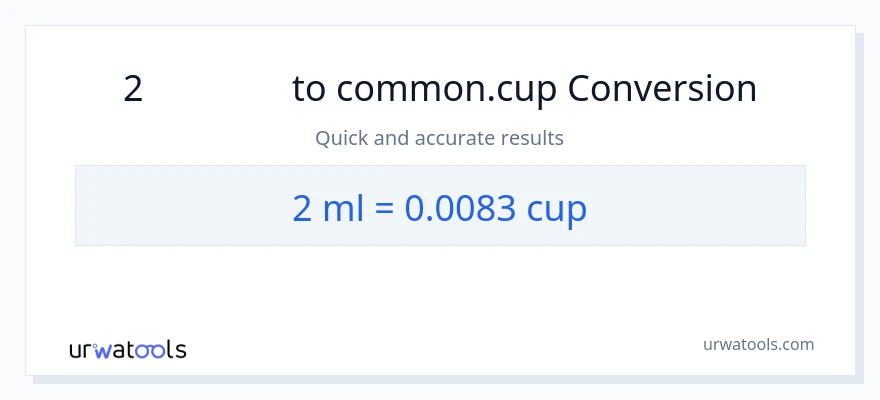Click the word 'results' in the subtitle
The width and height of the screenshot is (880, 400).
point(534,138)
